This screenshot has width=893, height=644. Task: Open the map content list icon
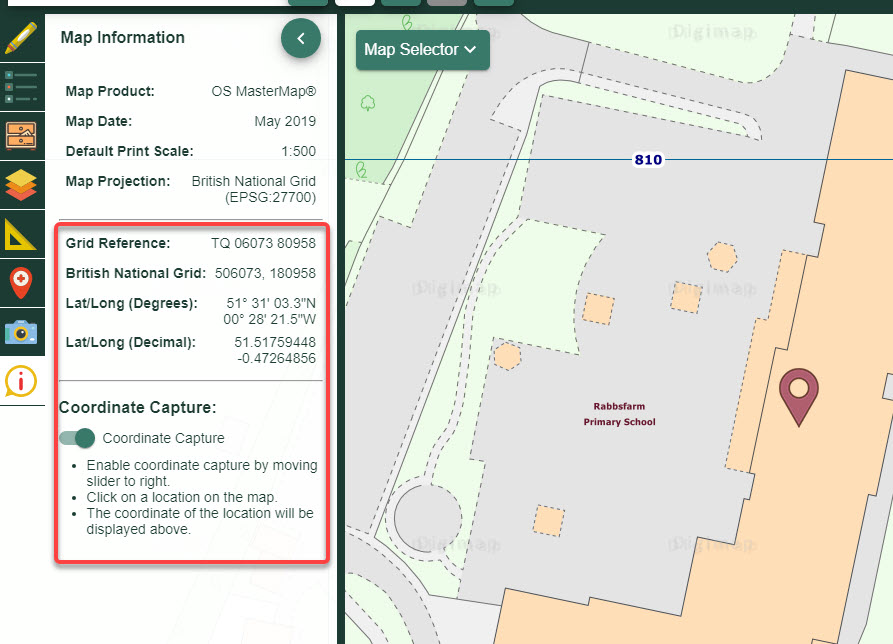coord(21,87)
